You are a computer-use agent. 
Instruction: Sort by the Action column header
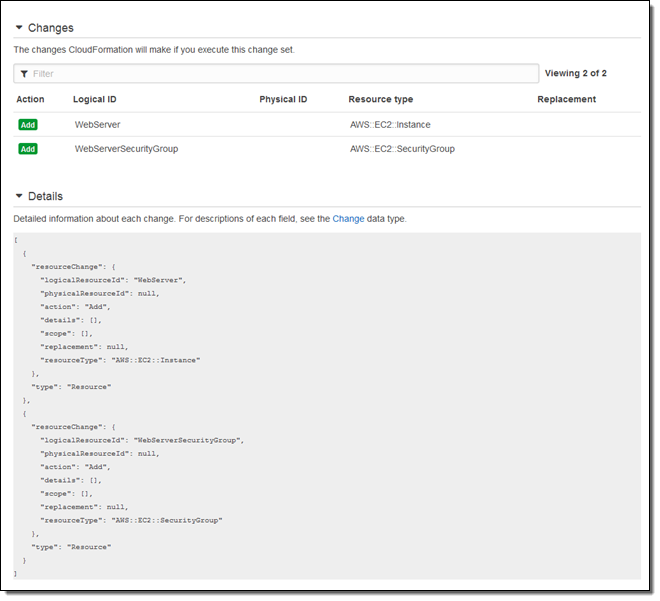coord(30,99)
